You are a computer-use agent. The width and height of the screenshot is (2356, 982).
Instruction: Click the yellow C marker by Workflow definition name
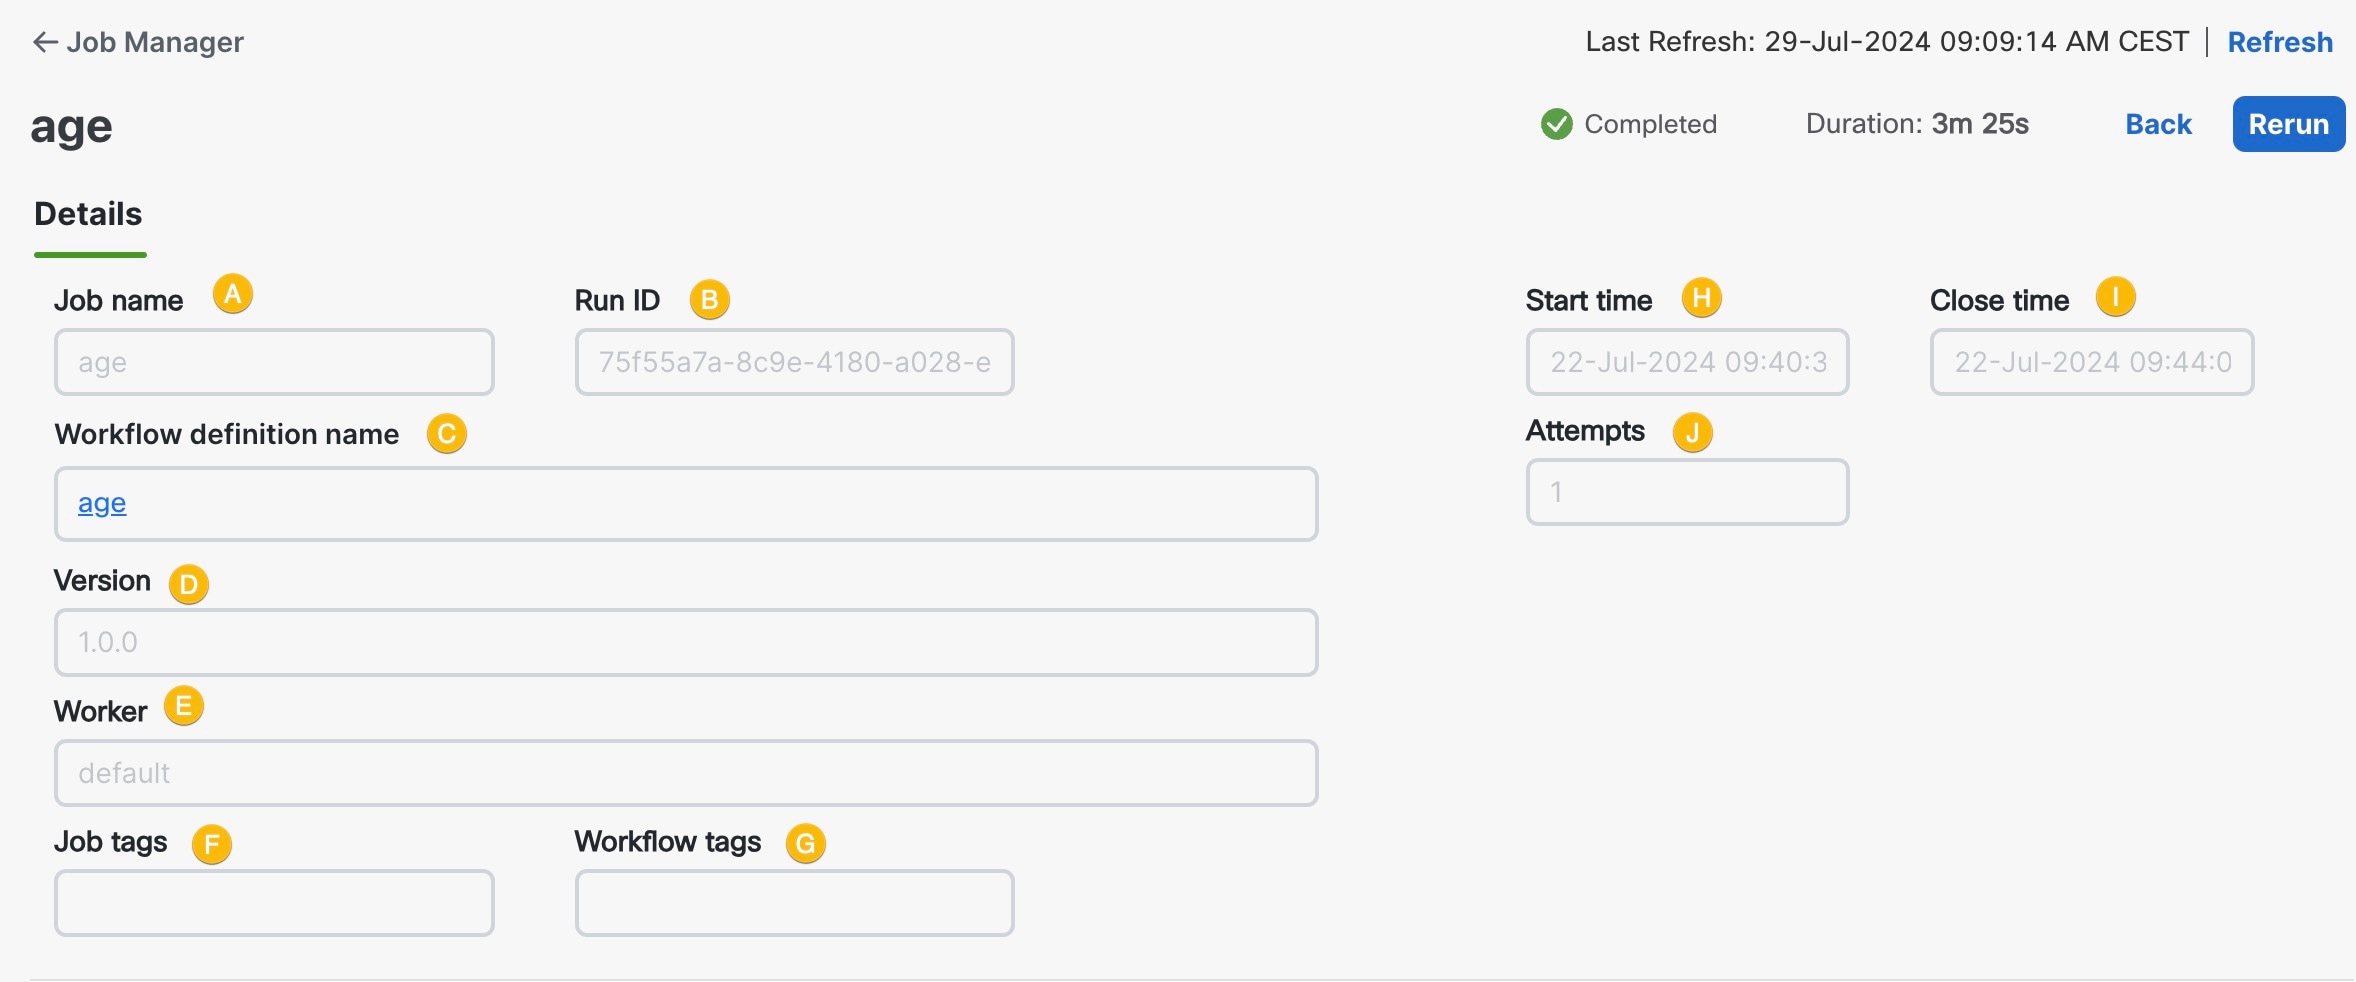click(447, 434)
